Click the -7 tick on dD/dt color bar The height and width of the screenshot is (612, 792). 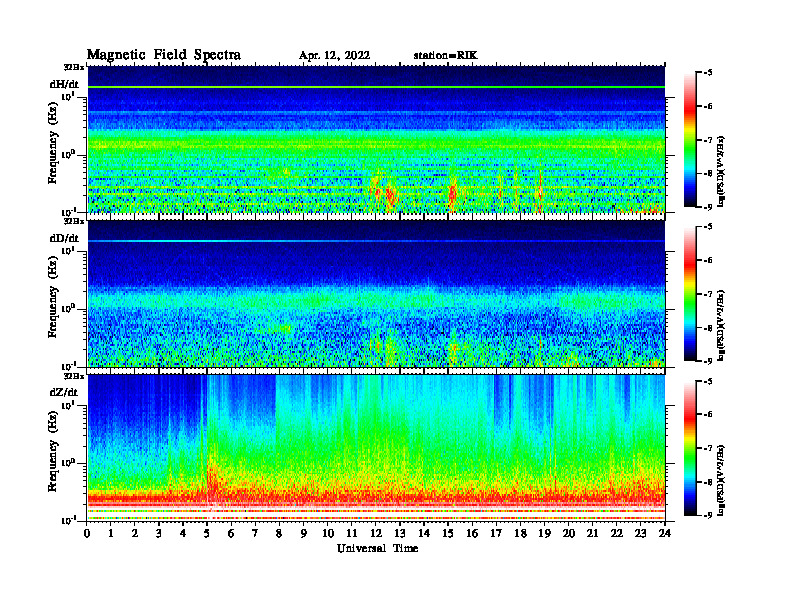[x=708, y=294]
